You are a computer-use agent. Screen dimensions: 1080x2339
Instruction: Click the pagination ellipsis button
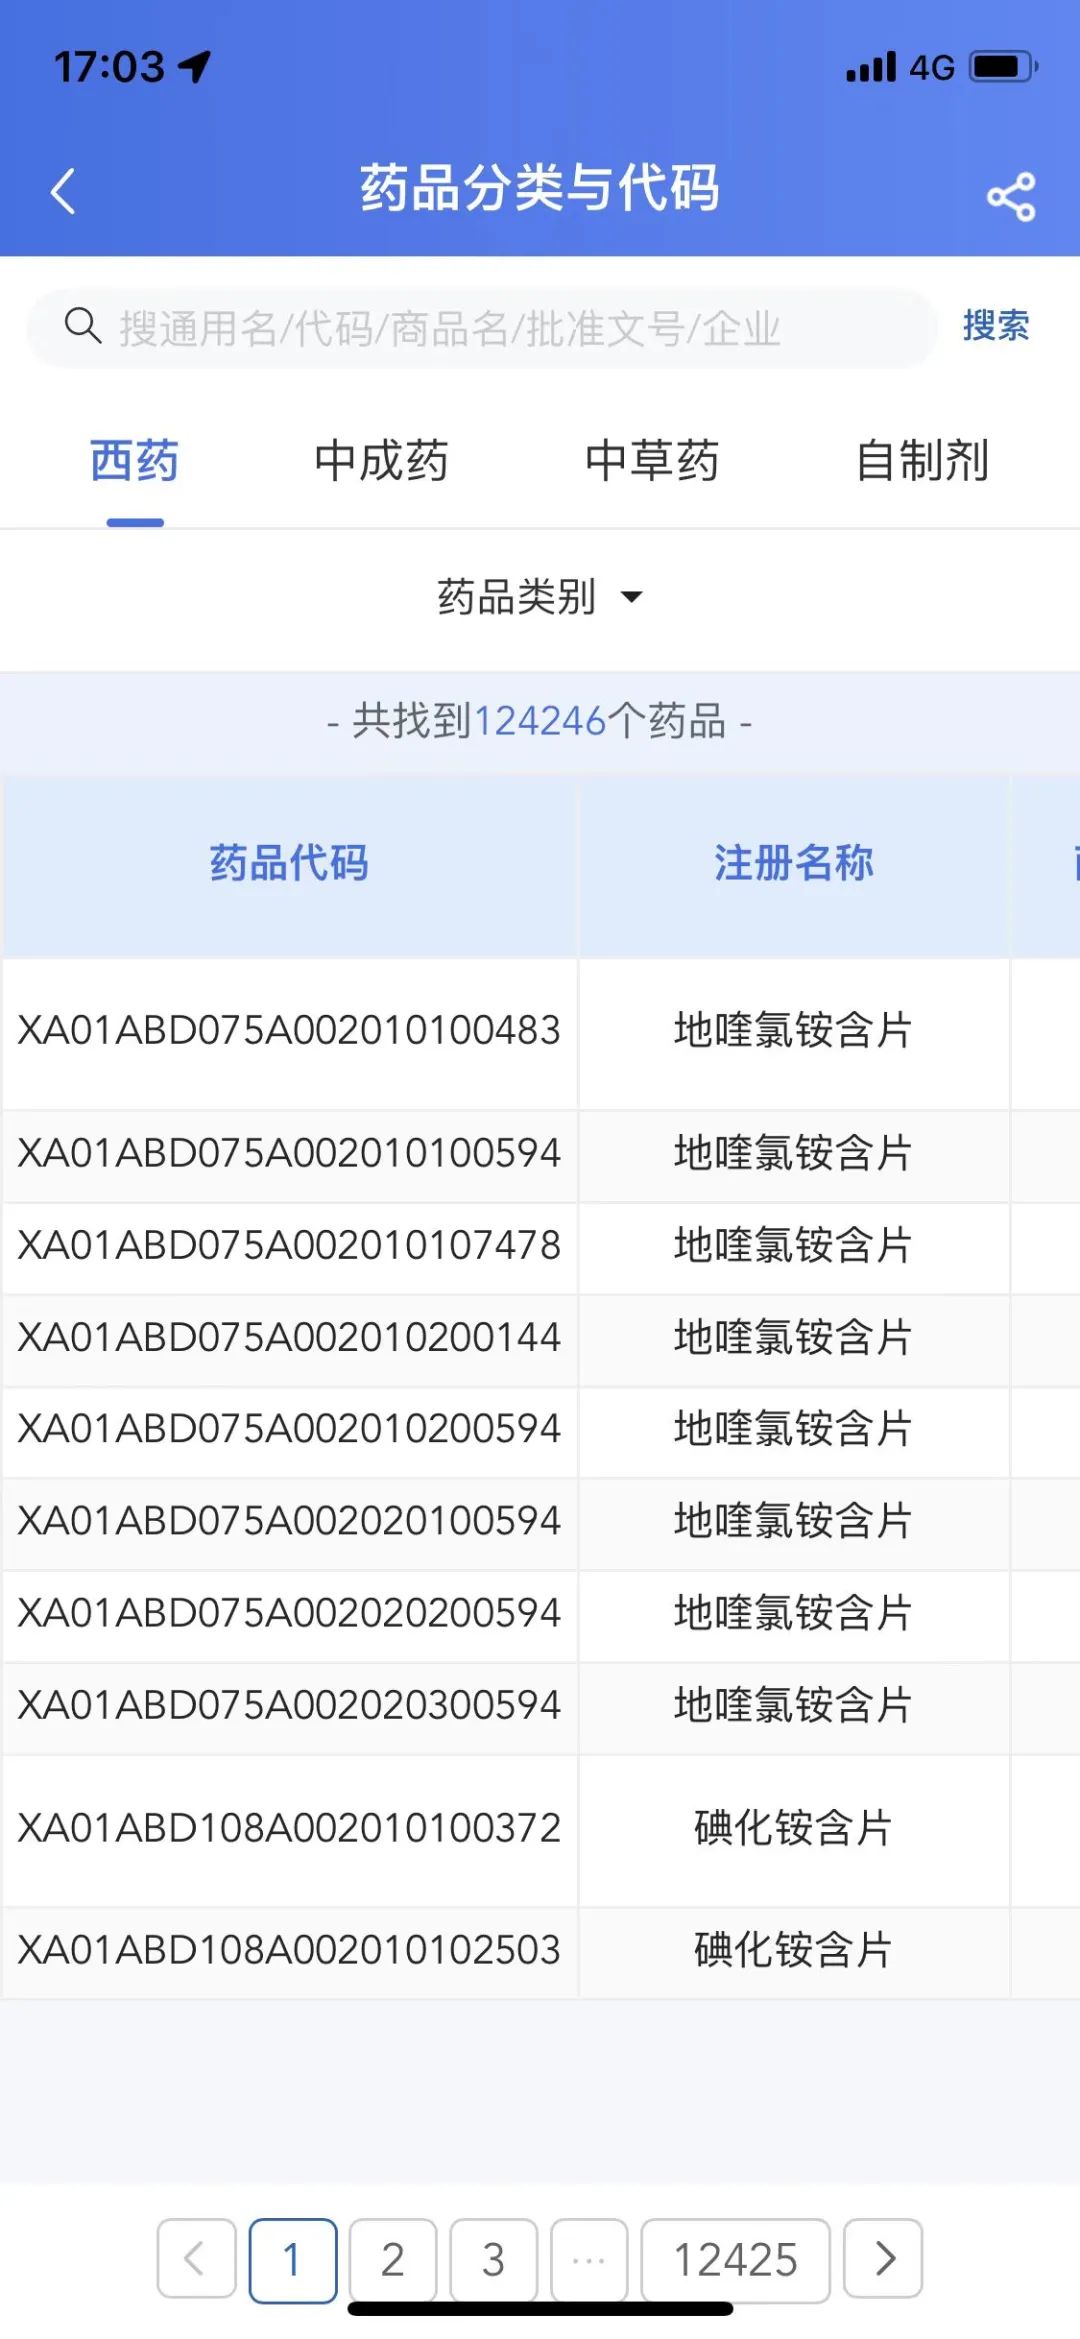pos(590,2260)
